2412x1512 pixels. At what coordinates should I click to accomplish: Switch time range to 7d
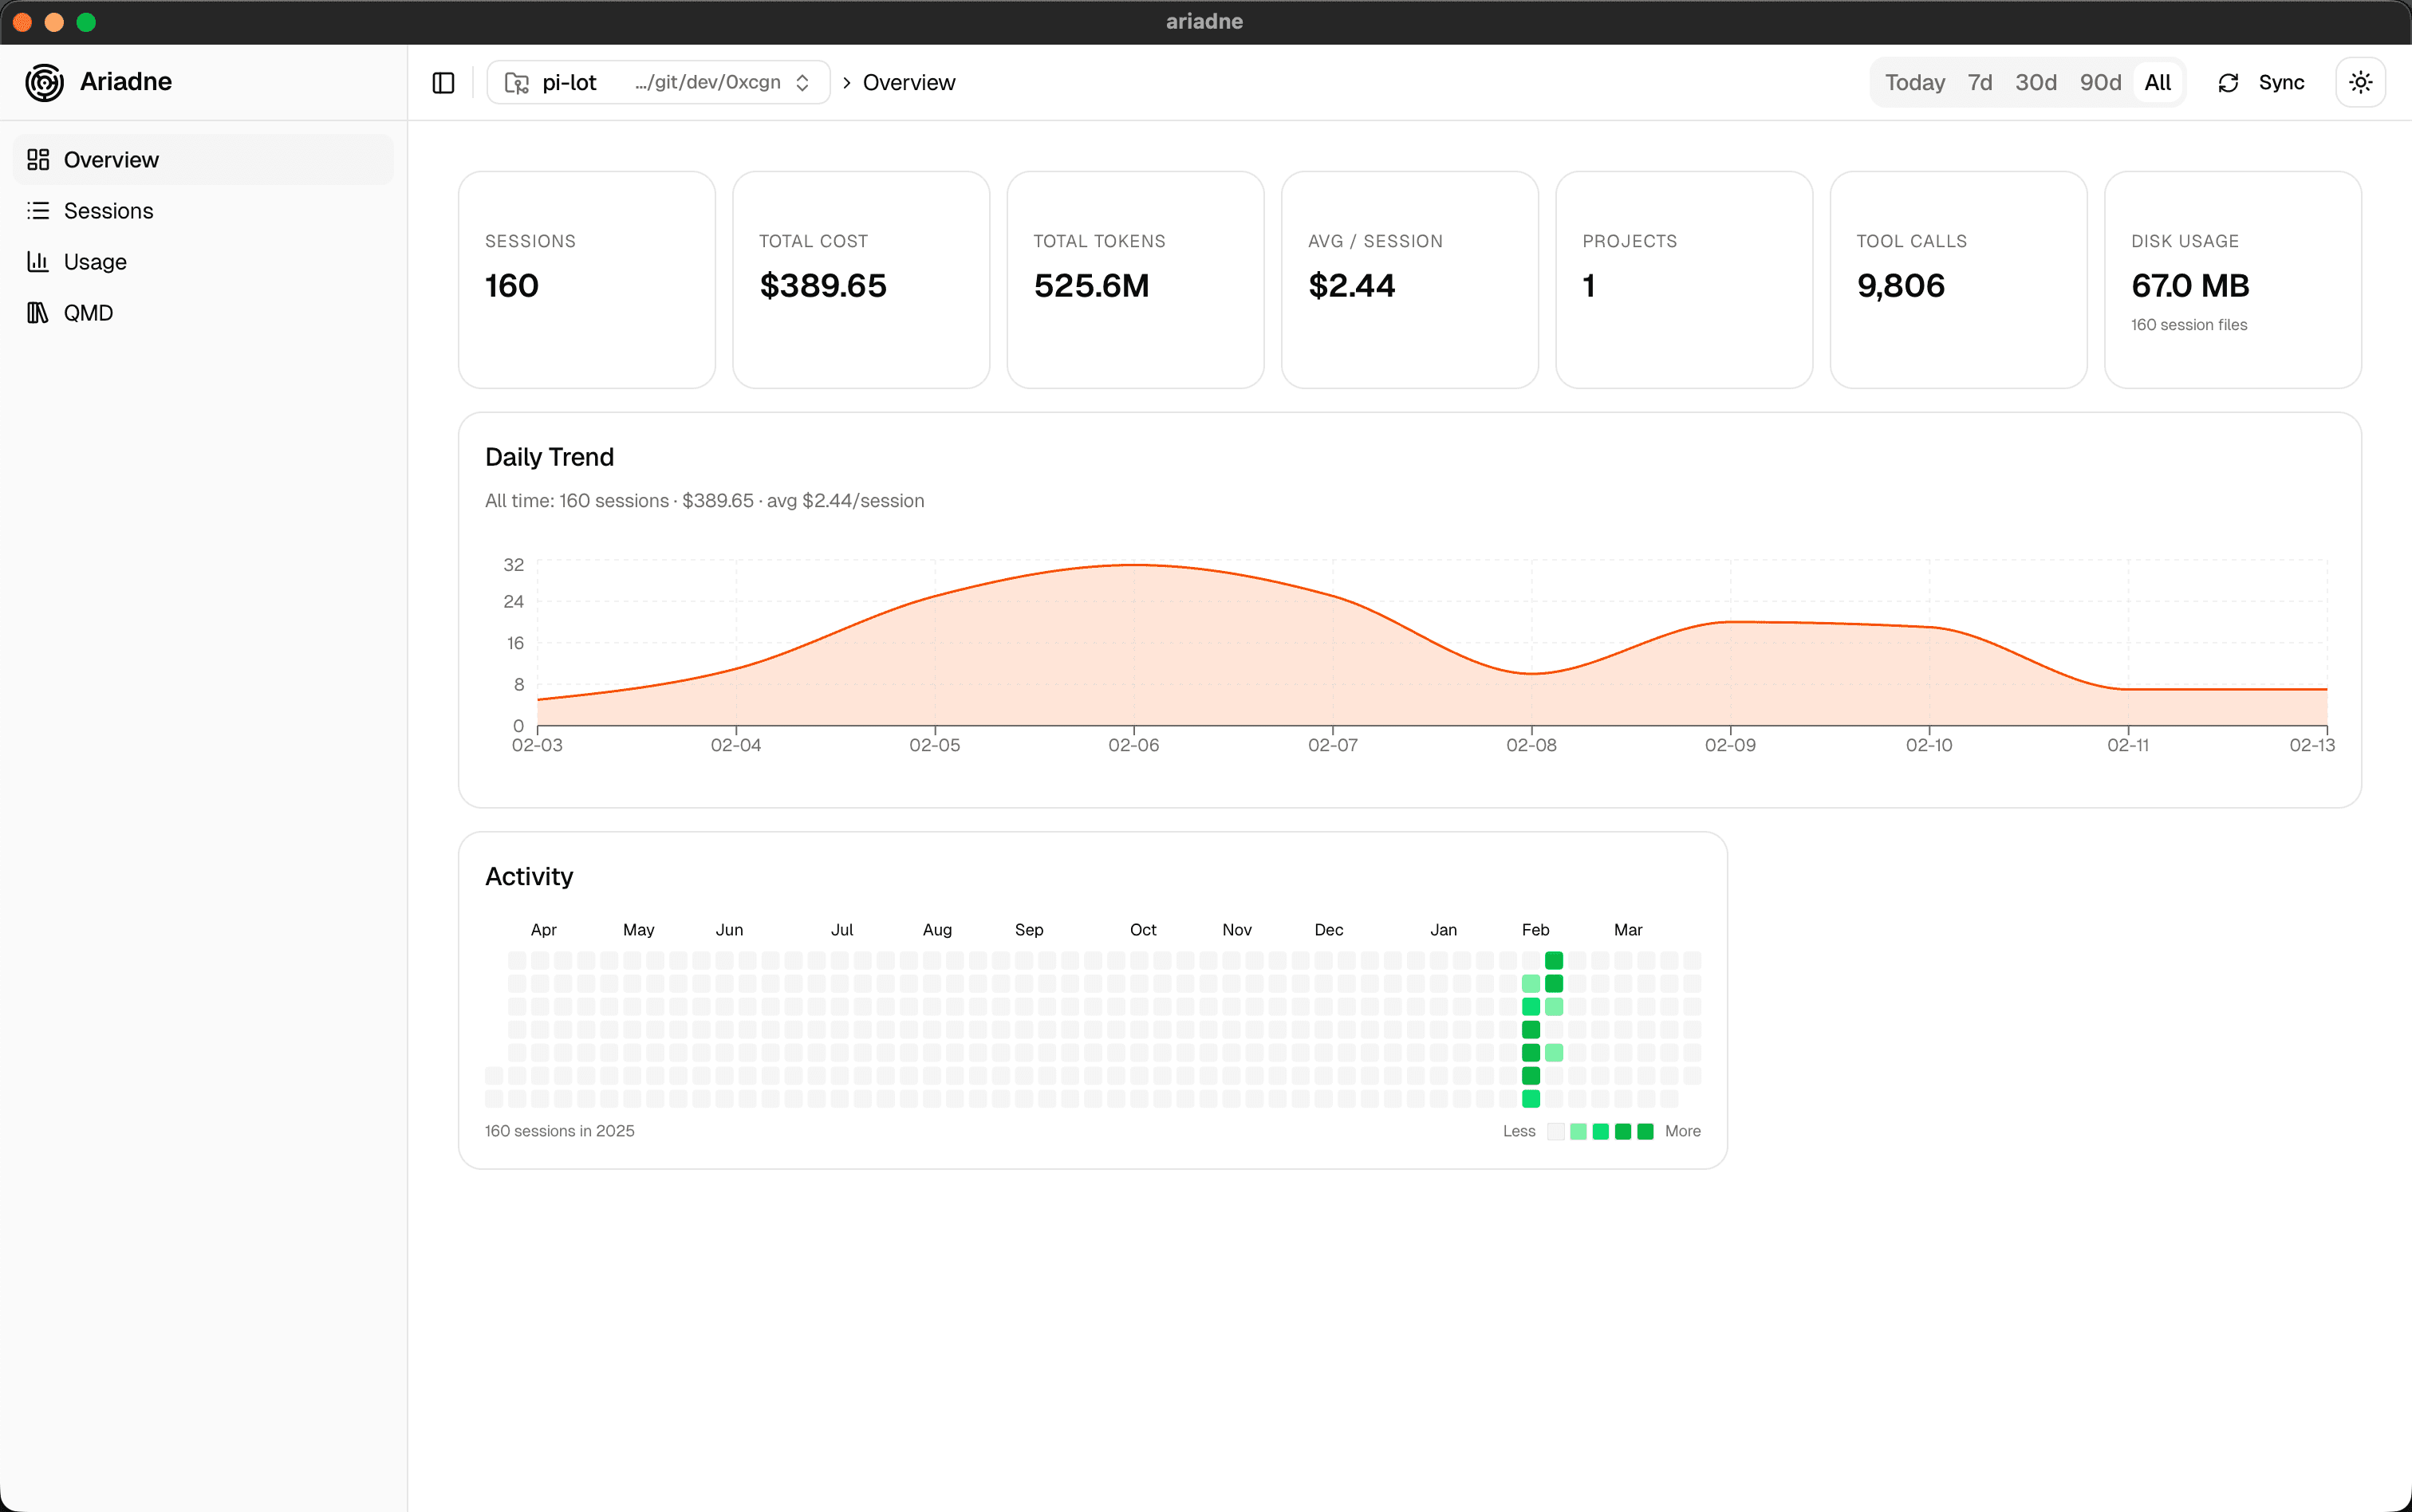pos(1979,83)
